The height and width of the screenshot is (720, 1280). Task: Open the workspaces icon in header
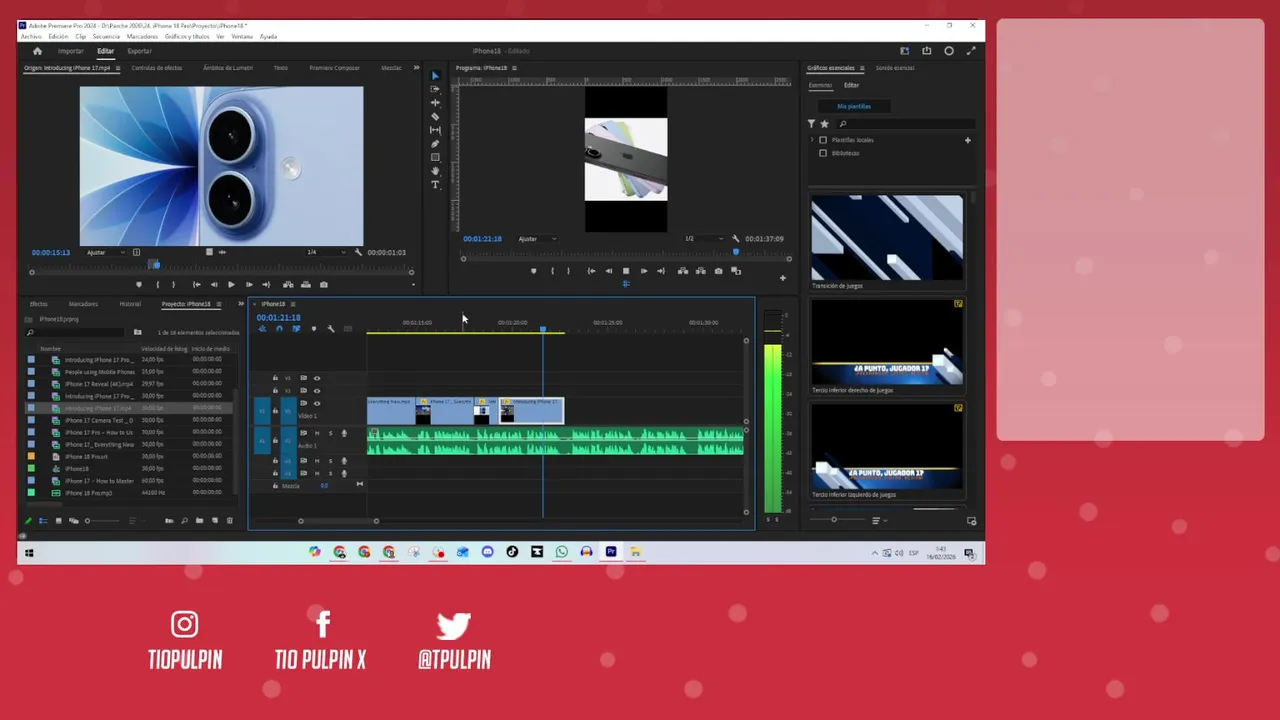[x=905, y=51]
